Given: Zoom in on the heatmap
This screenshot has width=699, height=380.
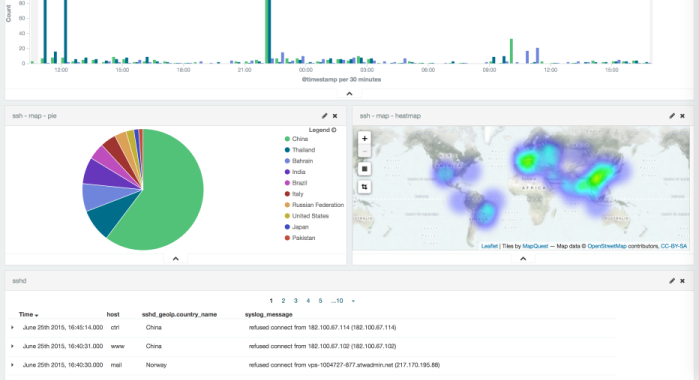Looking at the screenshot, I should pyautogui.click(x=364, y=139).
